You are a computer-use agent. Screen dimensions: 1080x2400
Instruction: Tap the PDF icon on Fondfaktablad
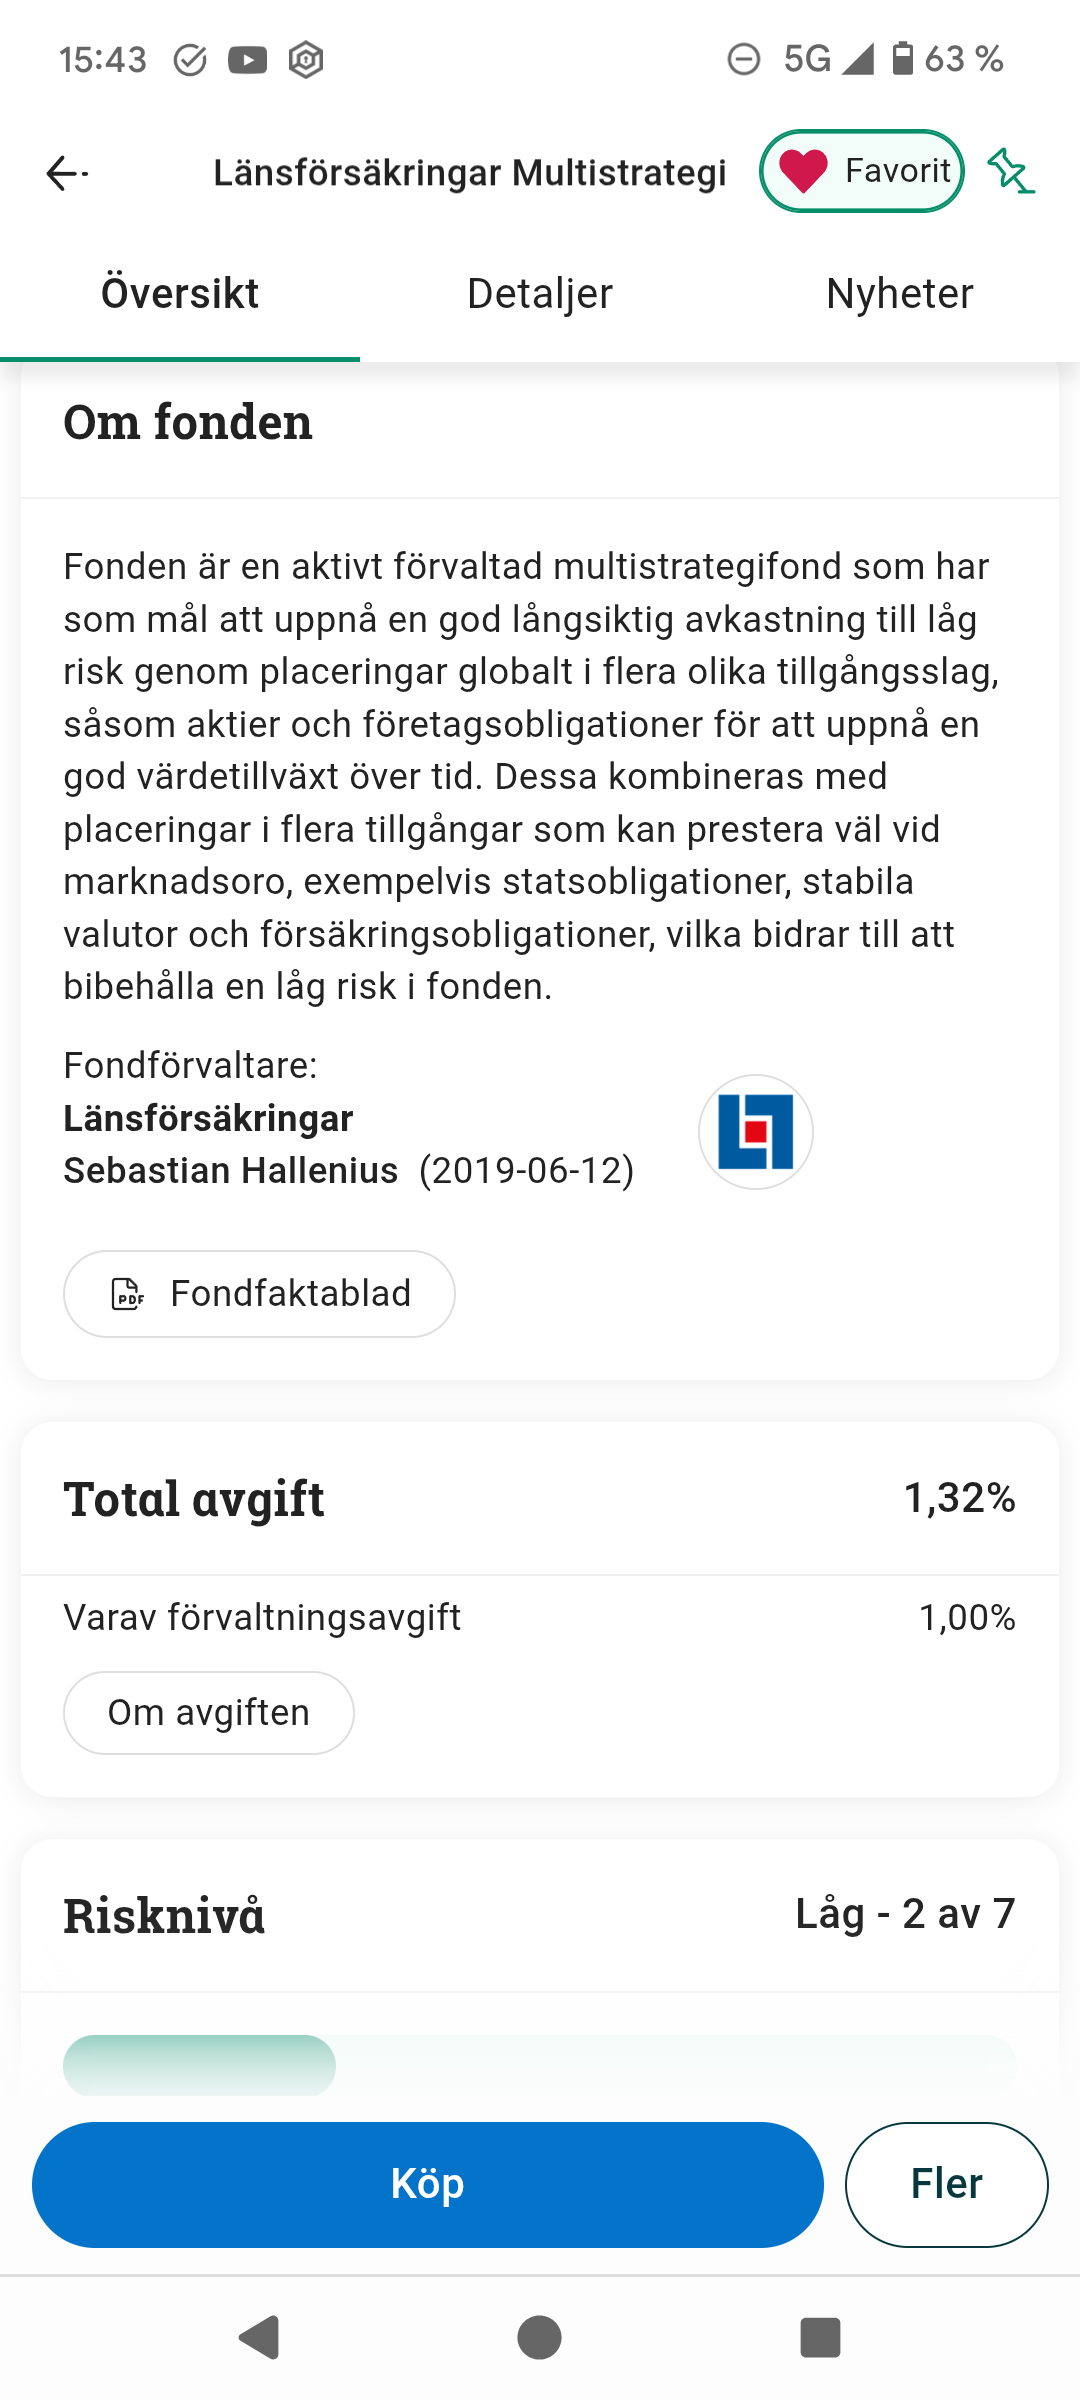click(x=128, y=1294)
